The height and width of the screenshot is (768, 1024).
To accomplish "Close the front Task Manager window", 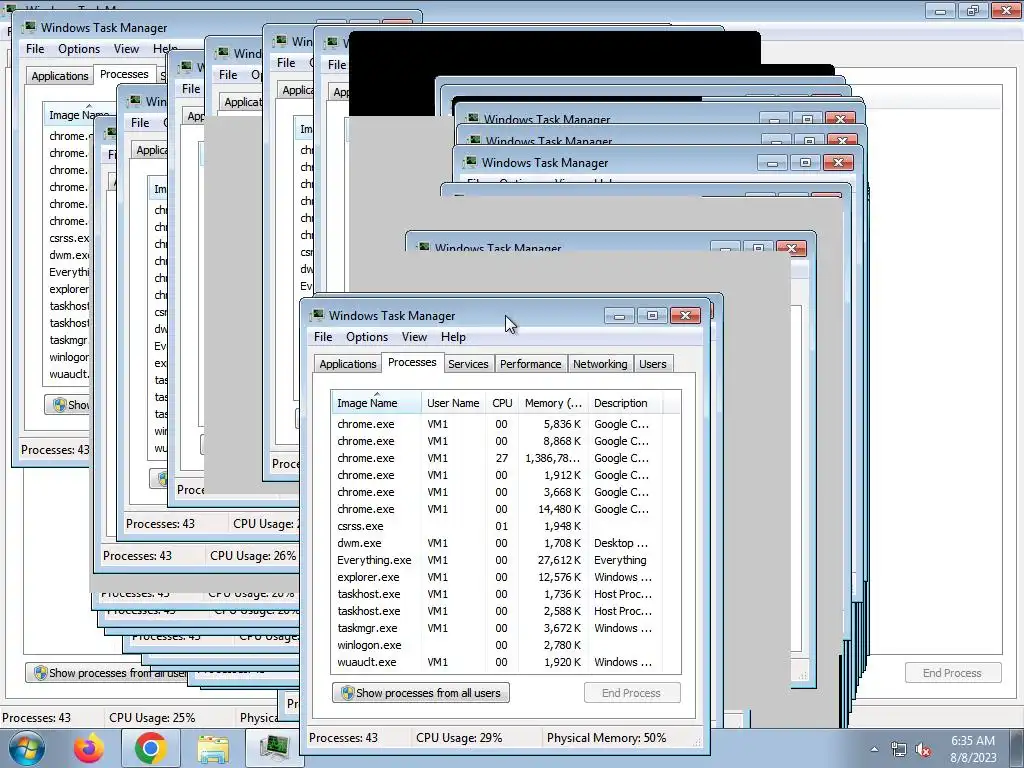I will (x=685, y=315).
